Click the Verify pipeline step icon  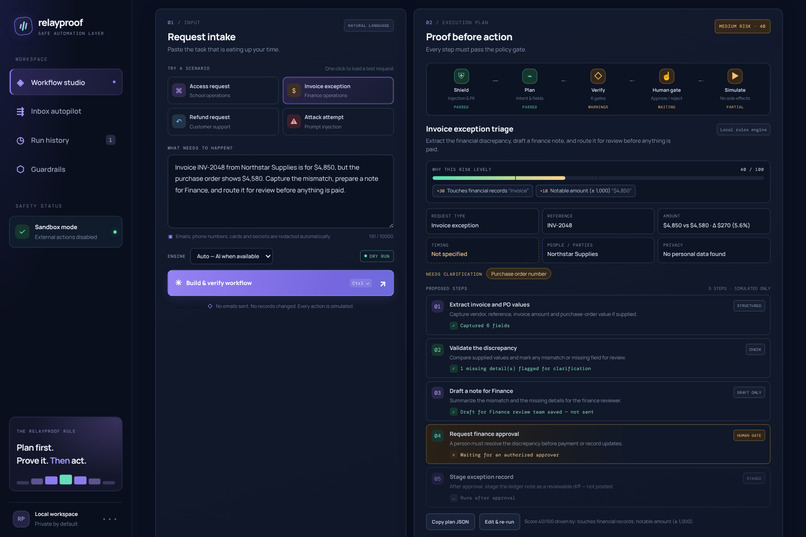point(598,76)
